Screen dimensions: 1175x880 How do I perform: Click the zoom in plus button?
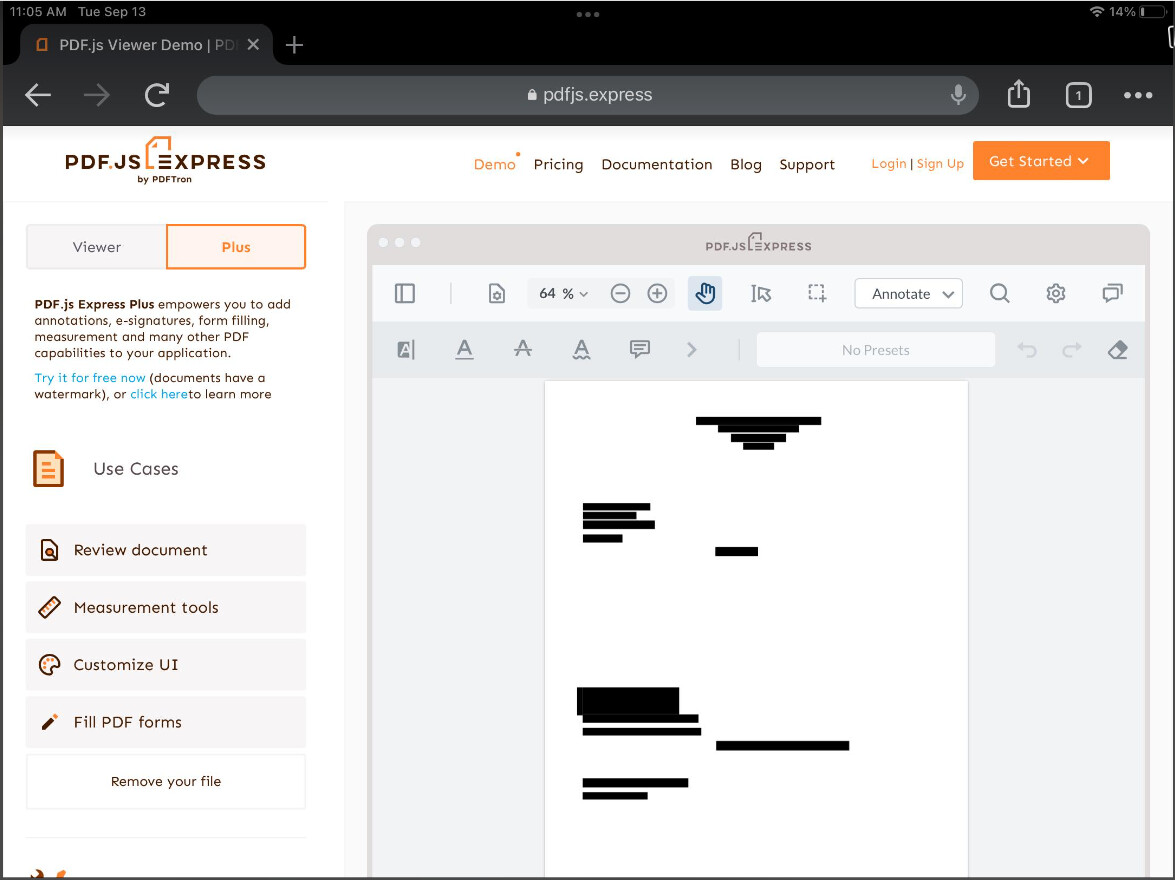click(657, 293)
